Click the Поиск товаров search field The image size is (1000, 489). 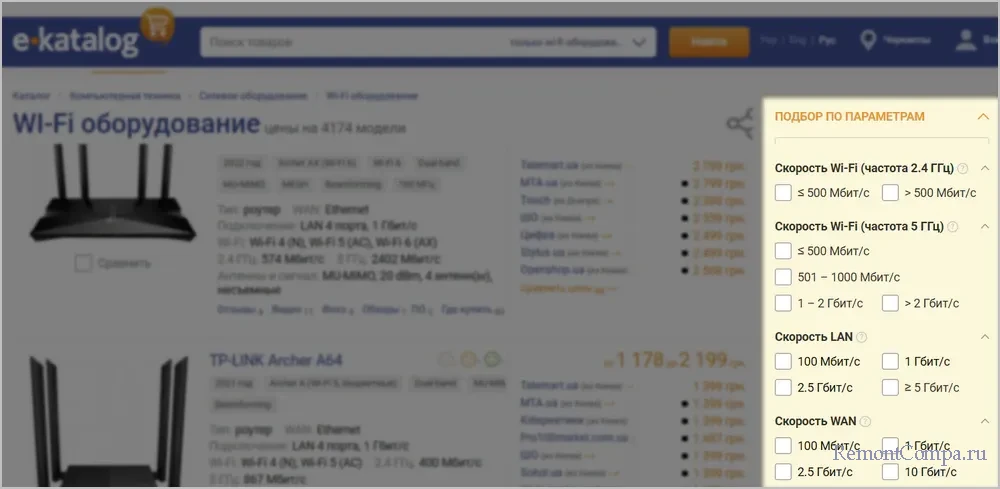tap(350, 42)
